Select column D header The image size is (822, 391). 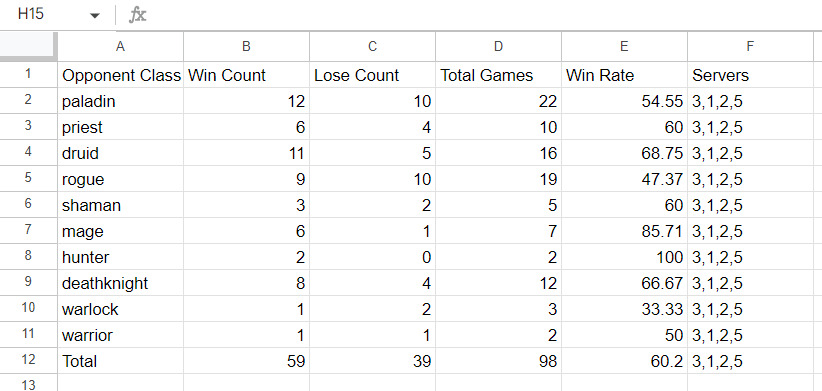(498, 47)
